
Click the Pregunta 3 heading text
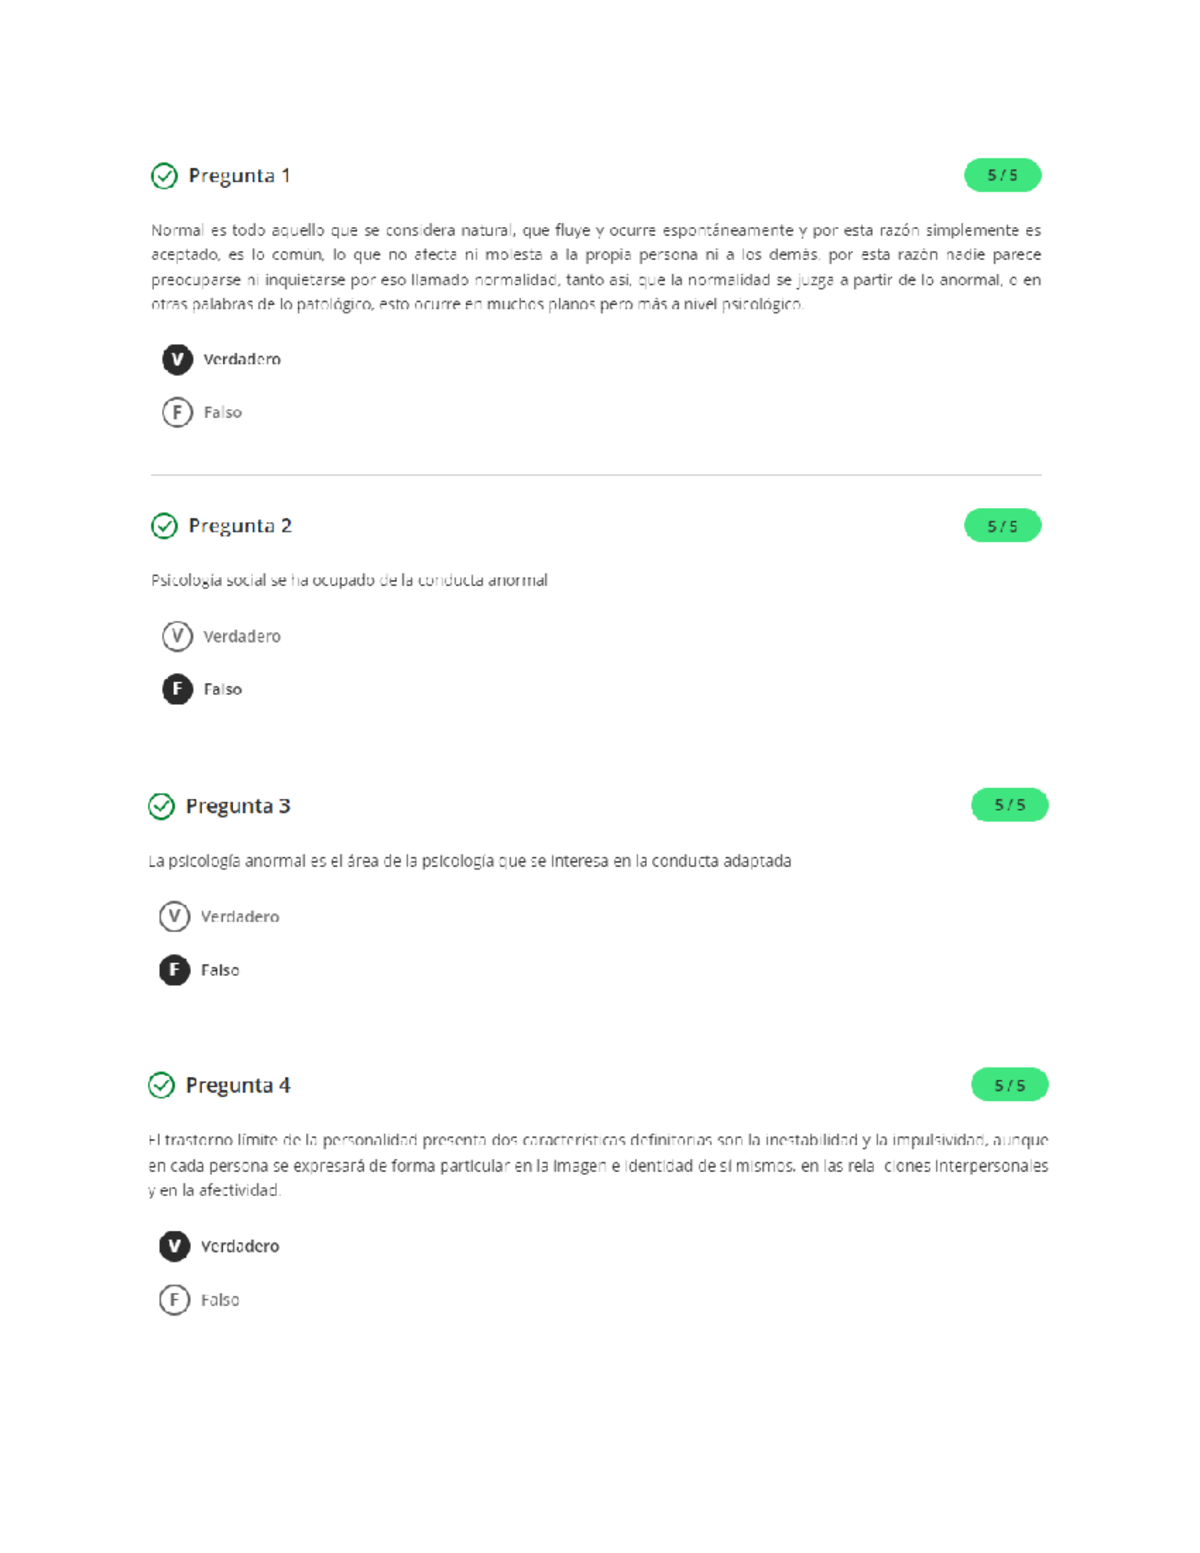pos(238,806)
